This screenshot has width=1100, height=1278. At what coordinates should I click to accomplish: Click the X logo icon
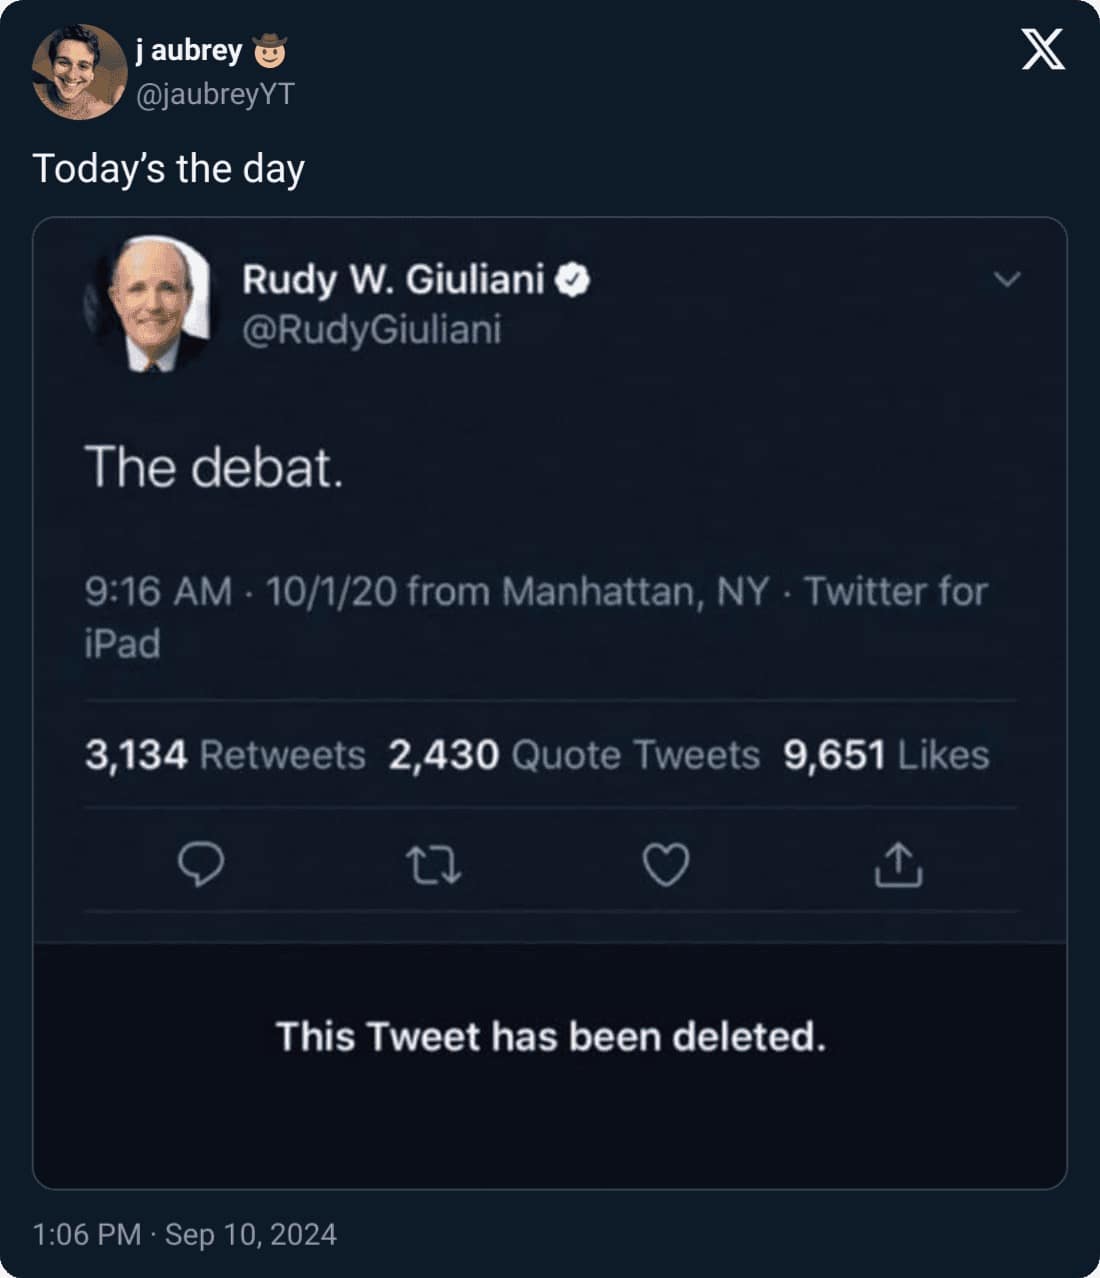1043,48
